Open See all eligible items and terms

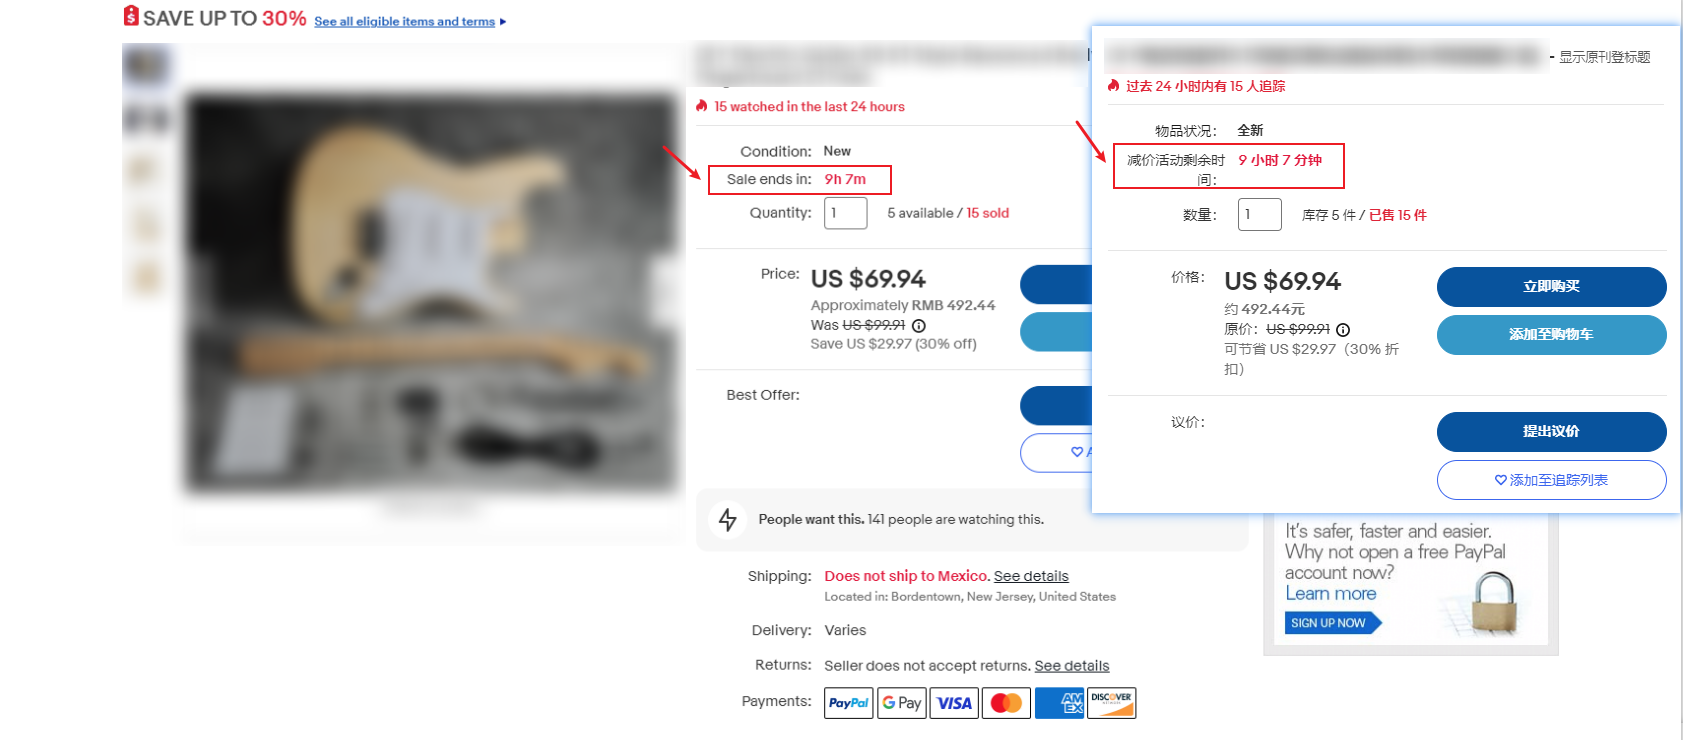[x=404, y=21]
